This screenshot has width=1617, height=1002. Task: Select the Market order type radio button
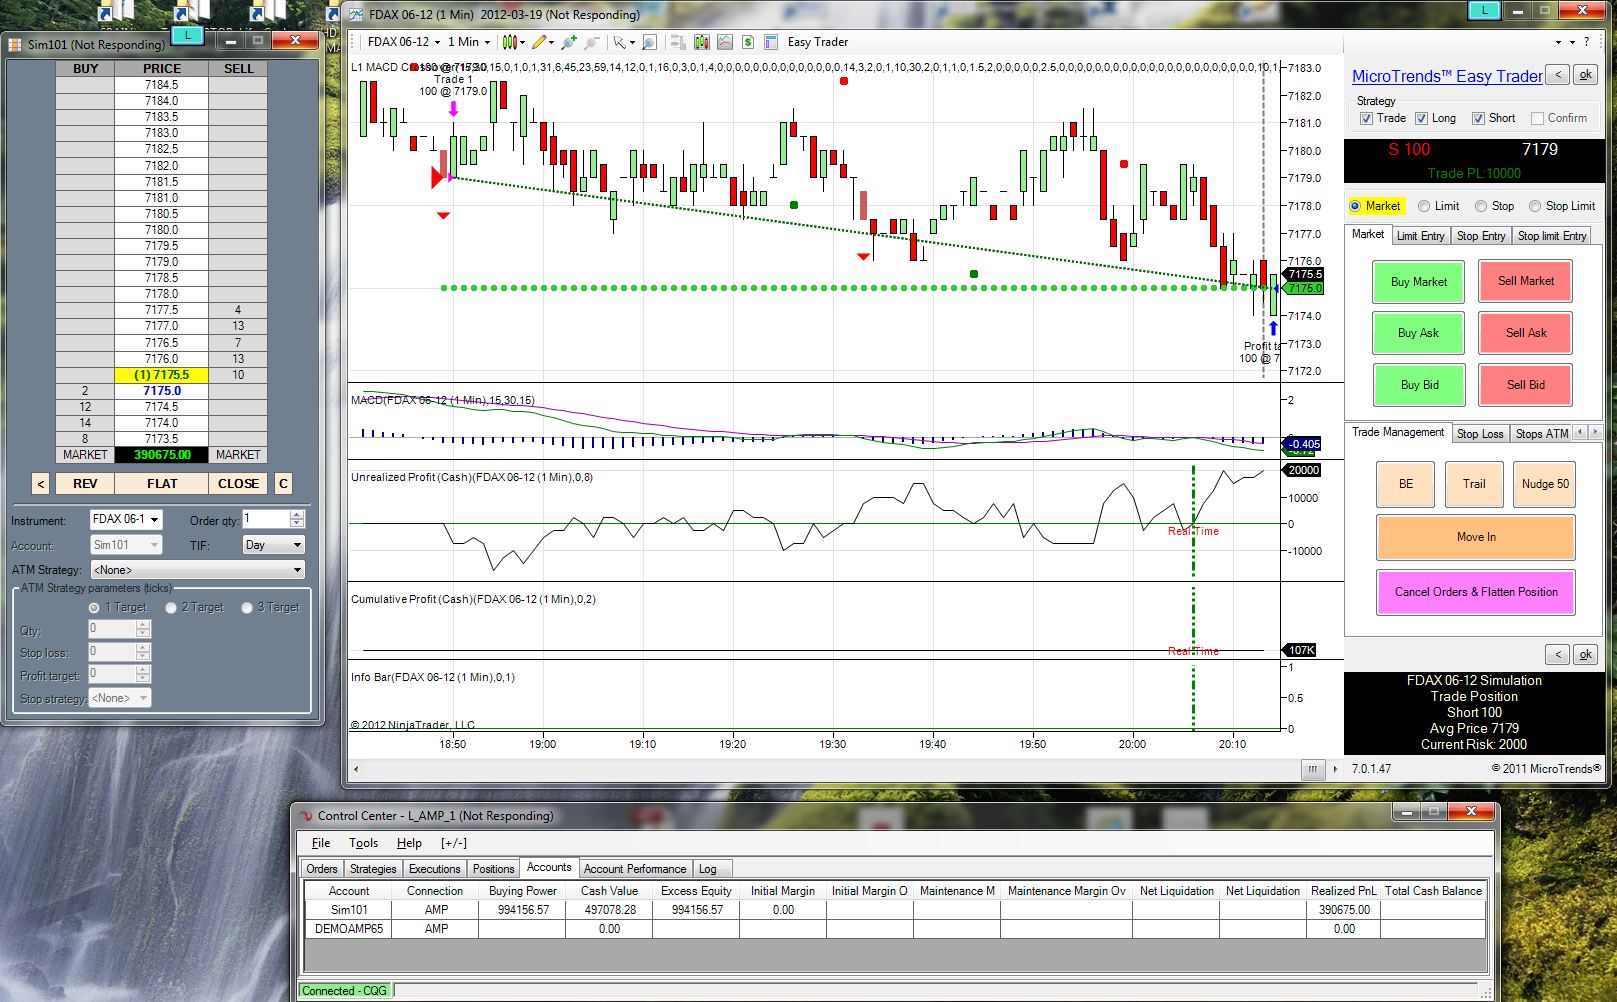pos(1355,206)
